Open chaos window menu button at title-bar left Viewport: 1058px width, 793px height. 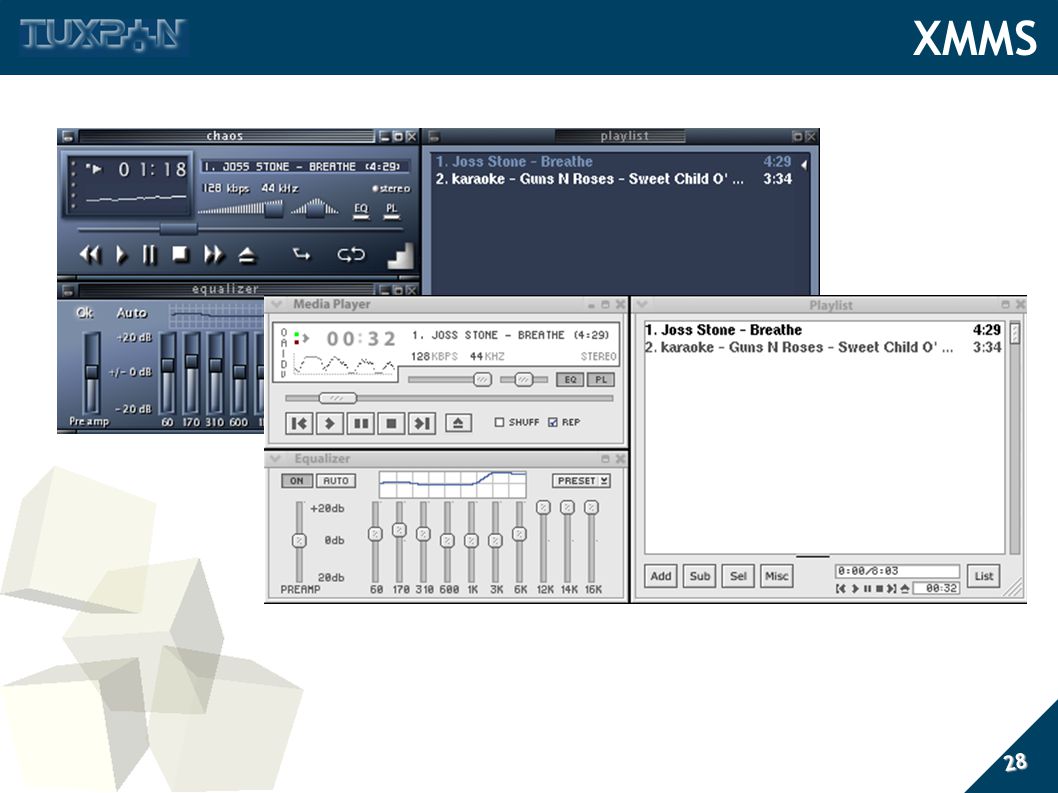point(67,136)
